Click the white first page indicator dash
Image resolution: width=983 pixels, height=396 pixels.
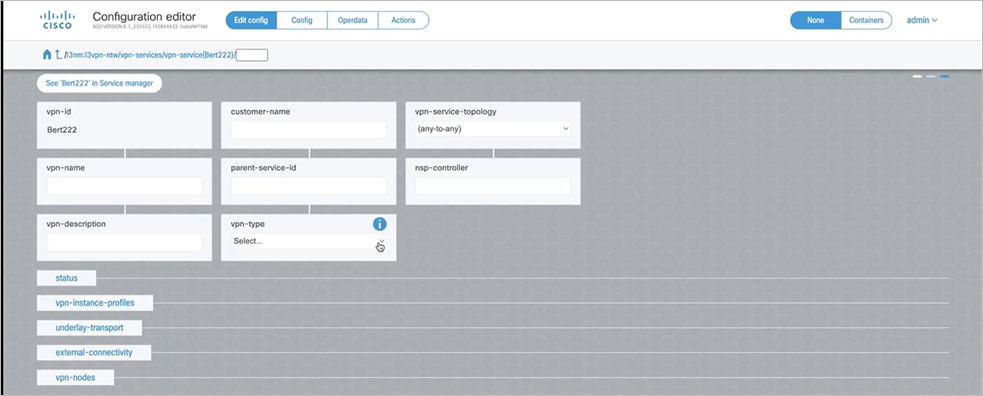917,76
